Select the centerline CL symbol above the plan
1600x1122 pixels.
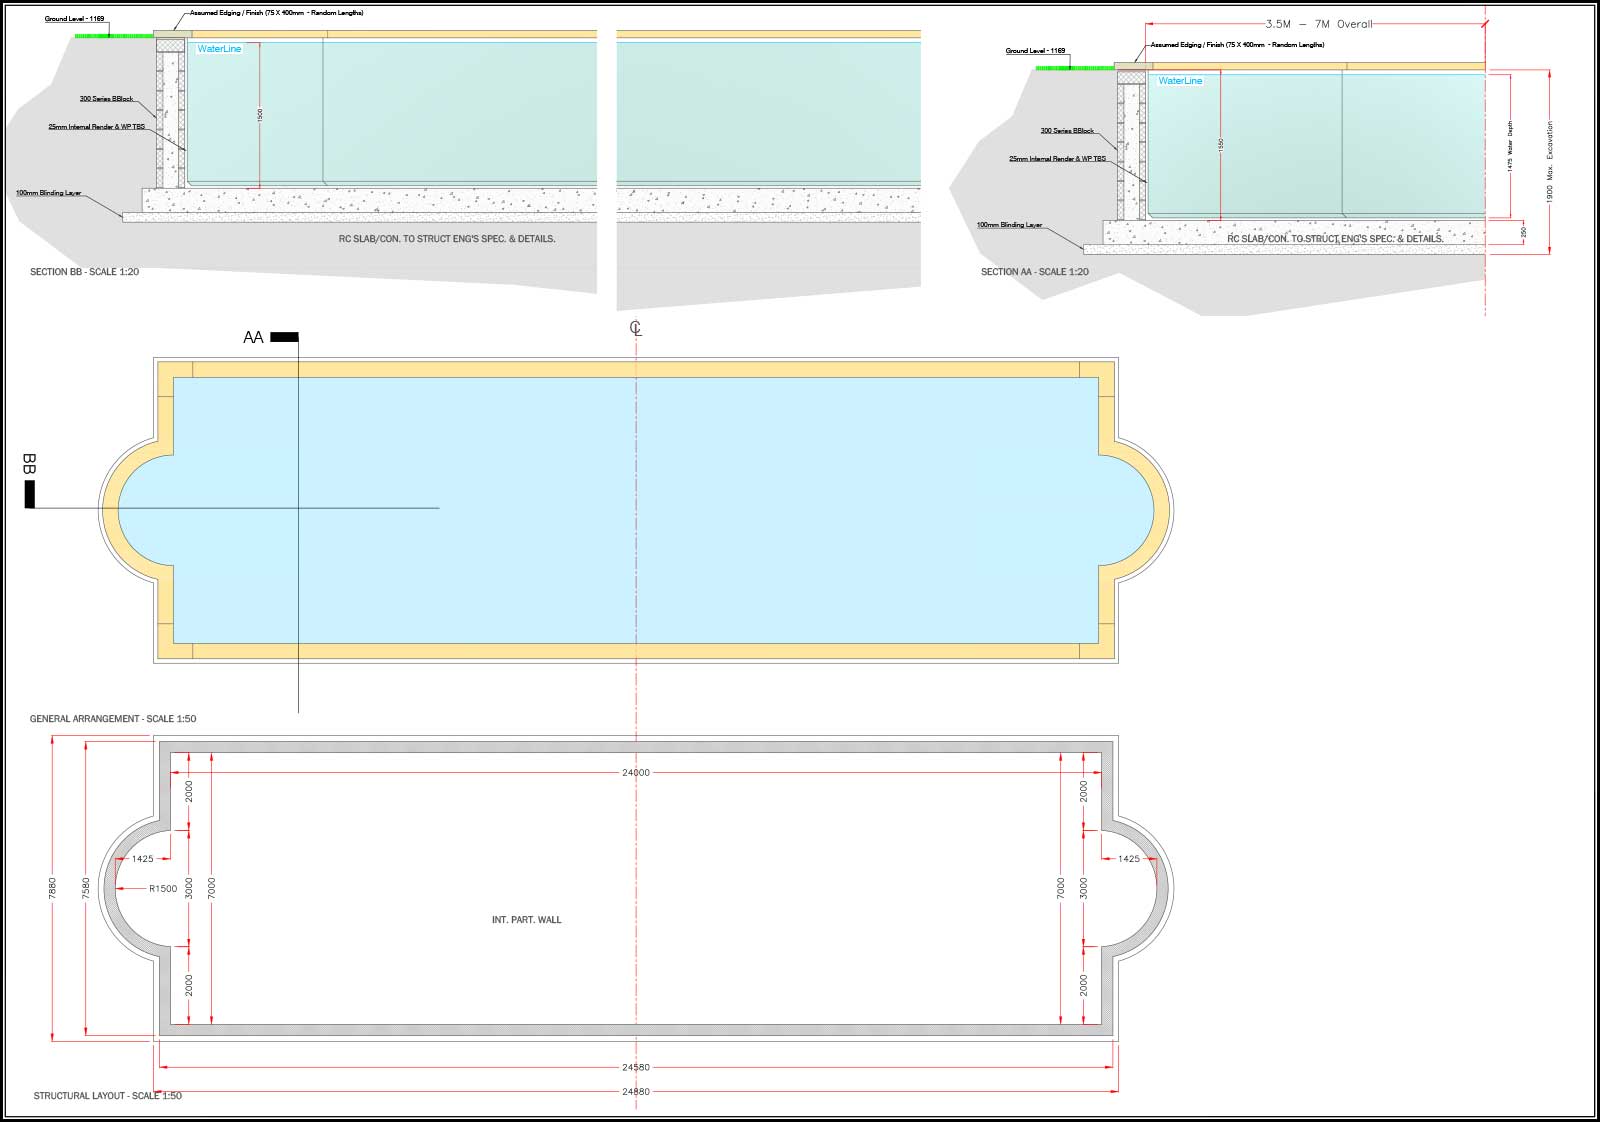tap(635, 328)
